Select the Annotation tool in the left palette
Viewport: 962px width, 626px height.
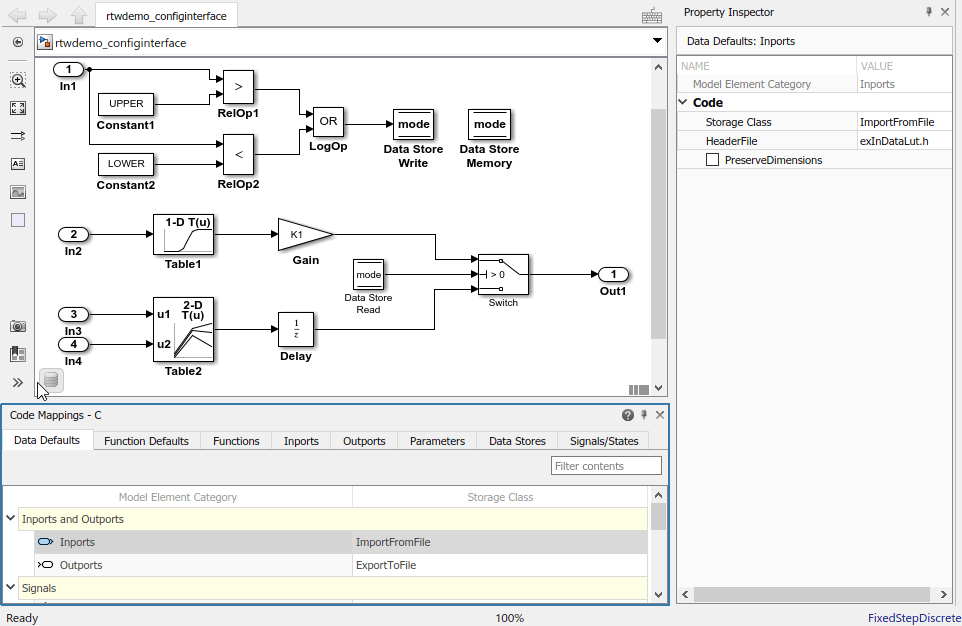[x=17, y=165]
